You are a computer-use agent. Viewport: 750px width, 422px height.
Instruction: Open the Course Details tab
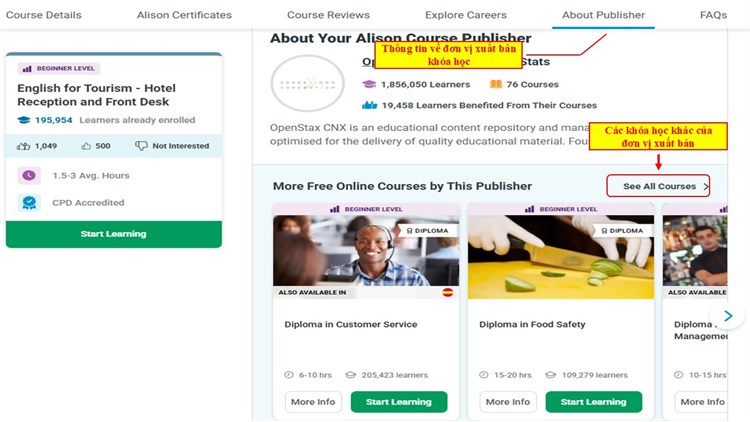(x=44, y=15)
